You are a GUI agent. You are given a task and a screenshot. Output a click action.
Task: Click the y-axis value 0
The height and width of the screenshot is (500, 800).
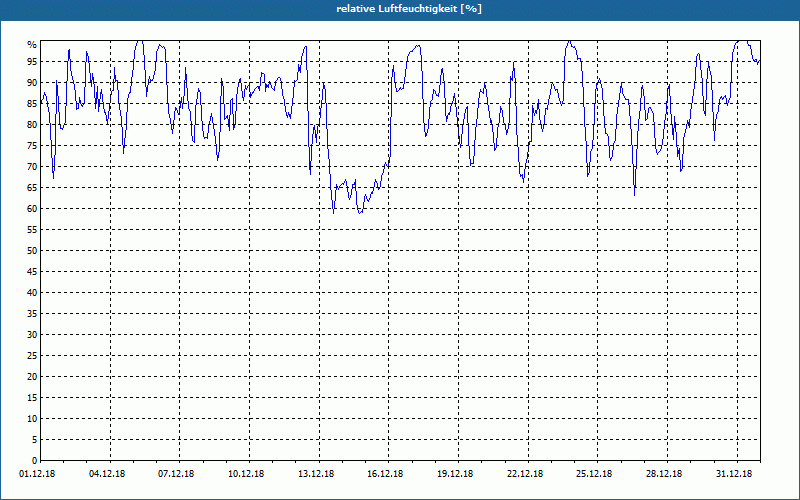(x=35, y=461)
